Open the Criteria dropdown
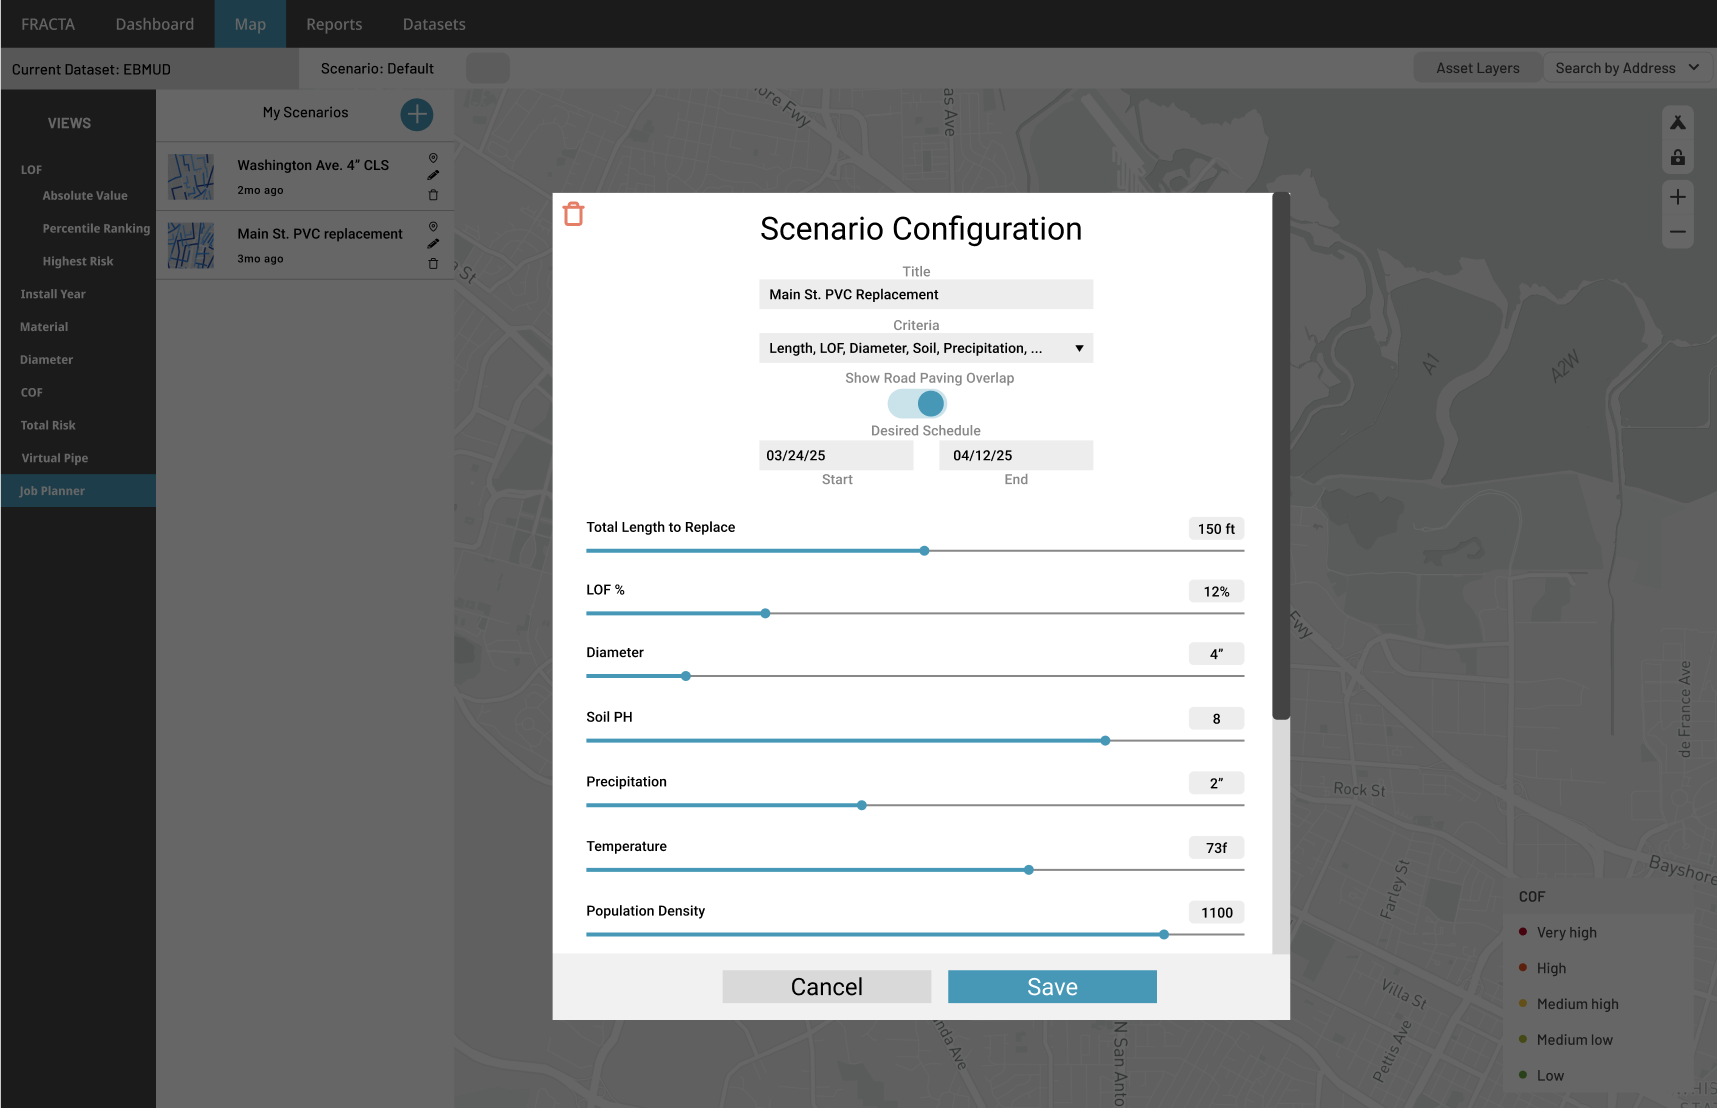Viewport: 1717px width, 1108px height. pos(926,348)
